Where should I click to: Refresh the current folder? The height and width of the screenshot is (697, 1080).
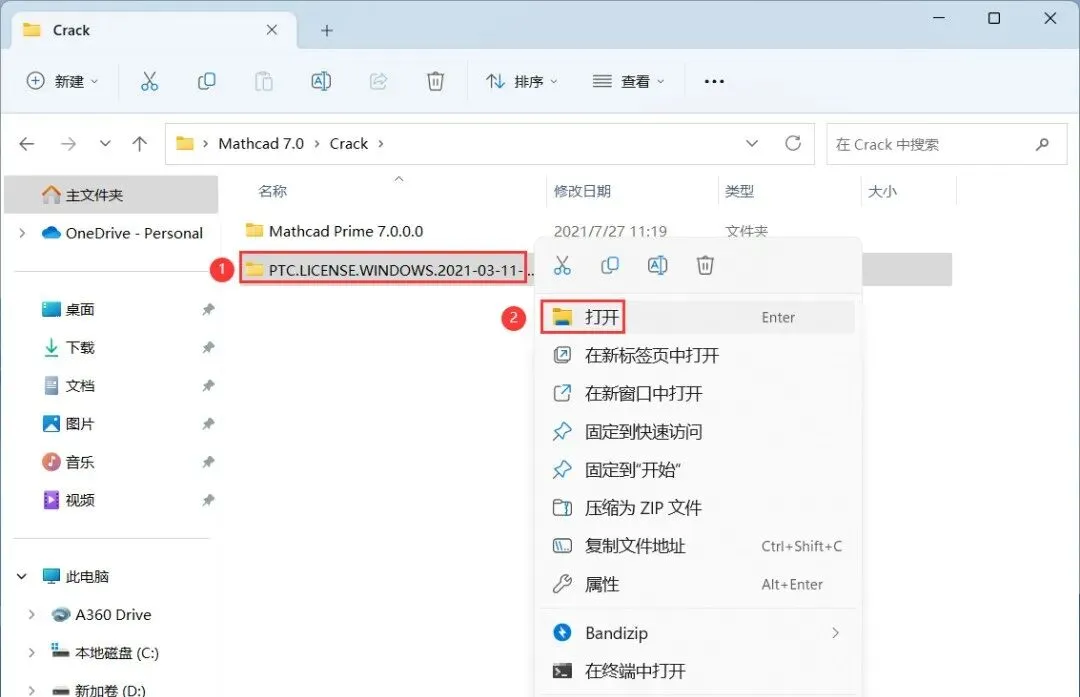coord(793,143)
